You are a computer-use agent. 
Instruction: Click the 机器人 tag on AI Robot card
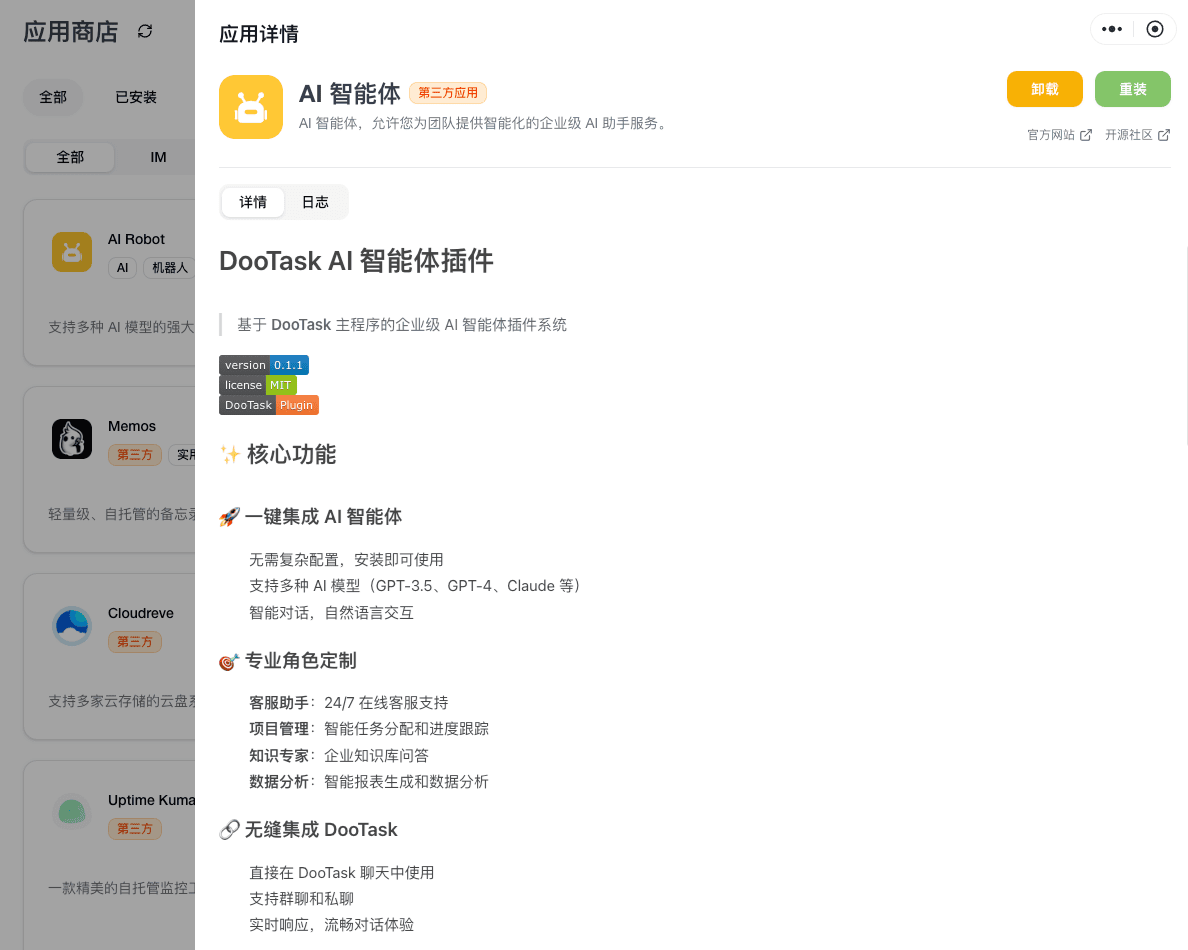coord(170,268)
